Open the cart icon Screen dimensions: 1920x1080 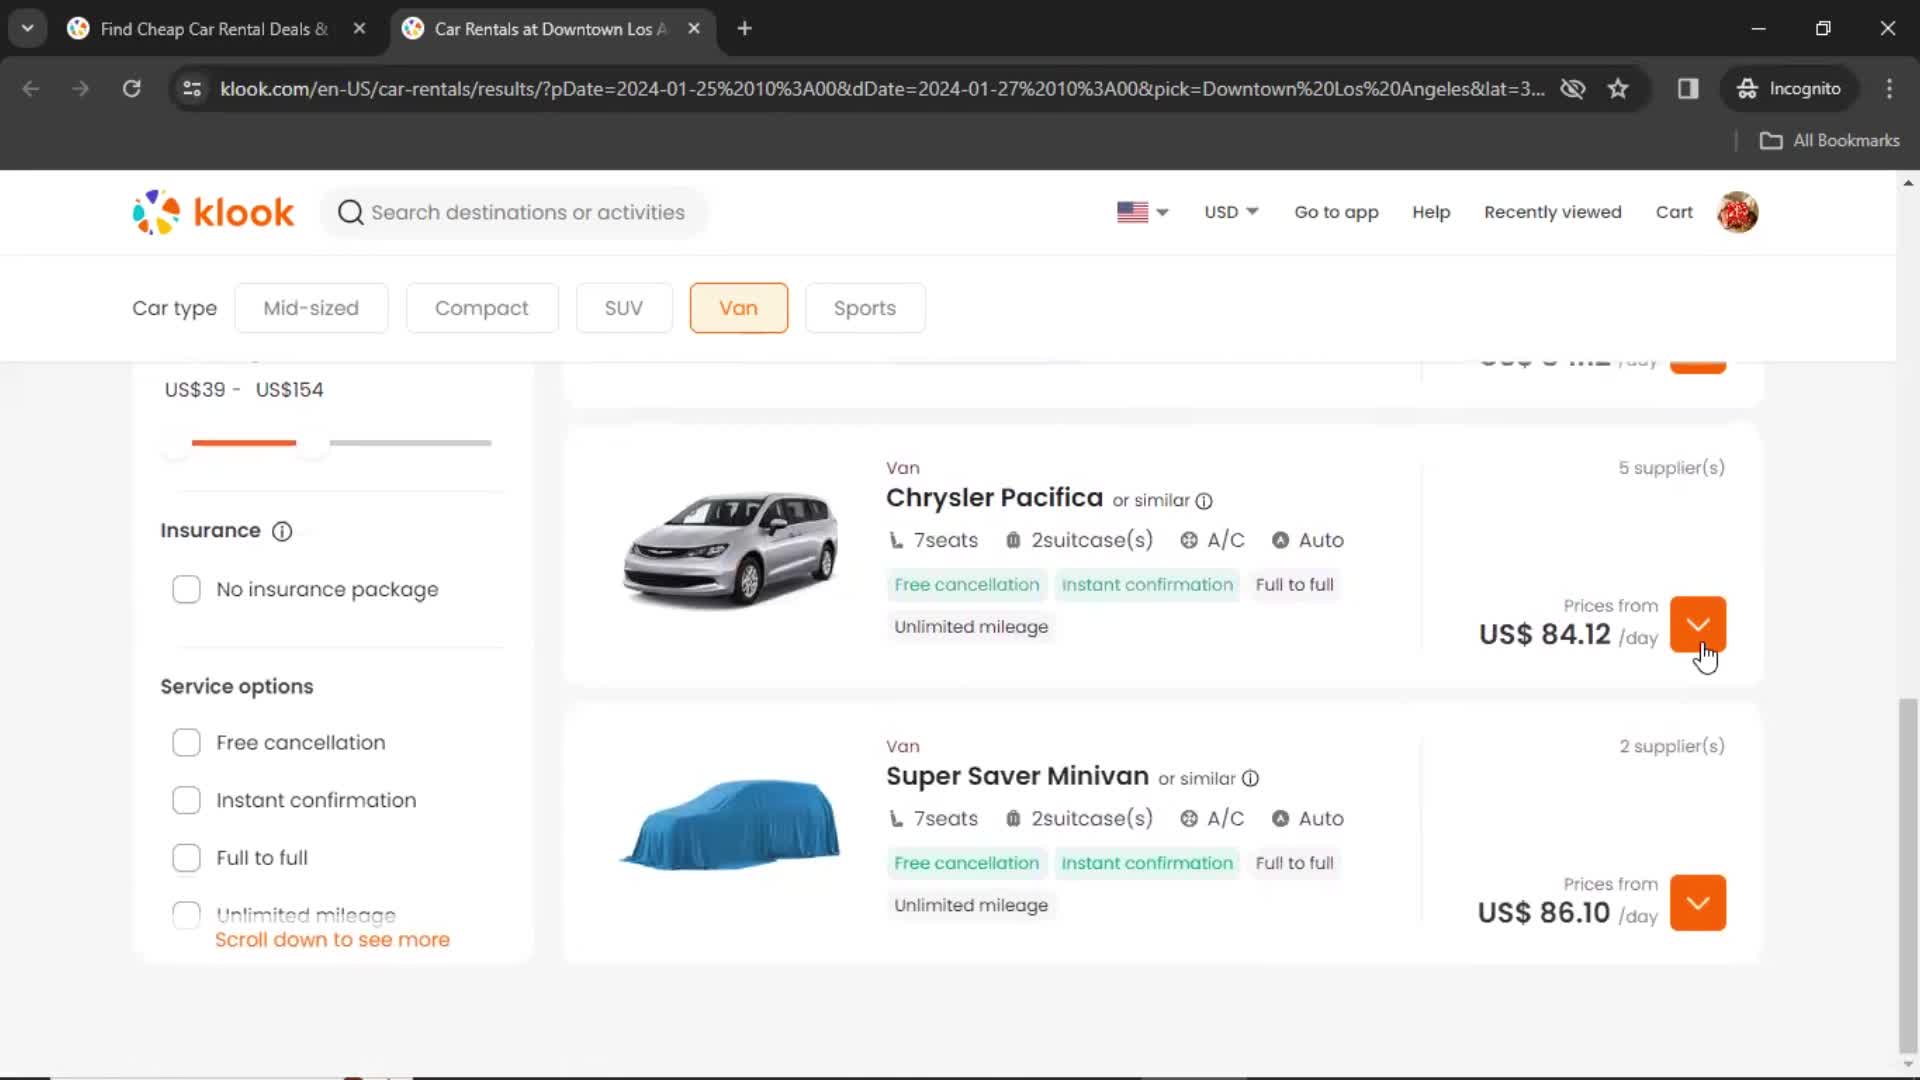click(1677, 212)
